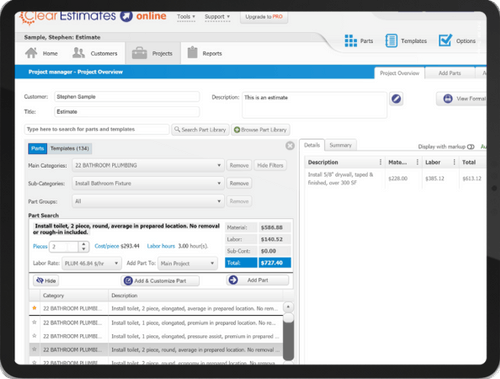Screen dimensions: 500x379
Task: Click the Pieces link label
Action: [x=40, y=246]
